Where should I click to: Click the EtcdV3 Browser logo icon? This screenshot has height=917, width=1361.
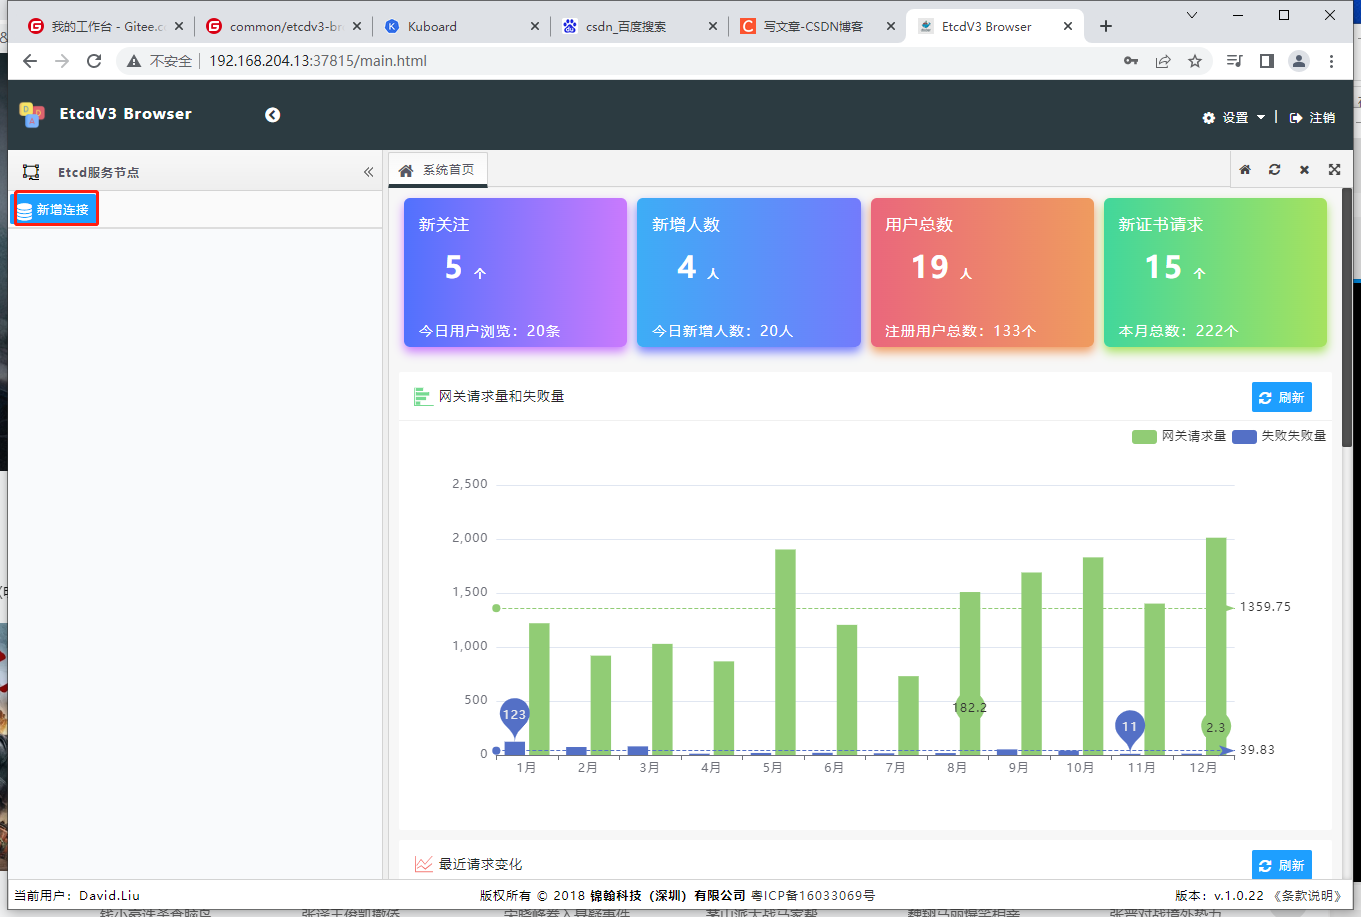[32, 115]
